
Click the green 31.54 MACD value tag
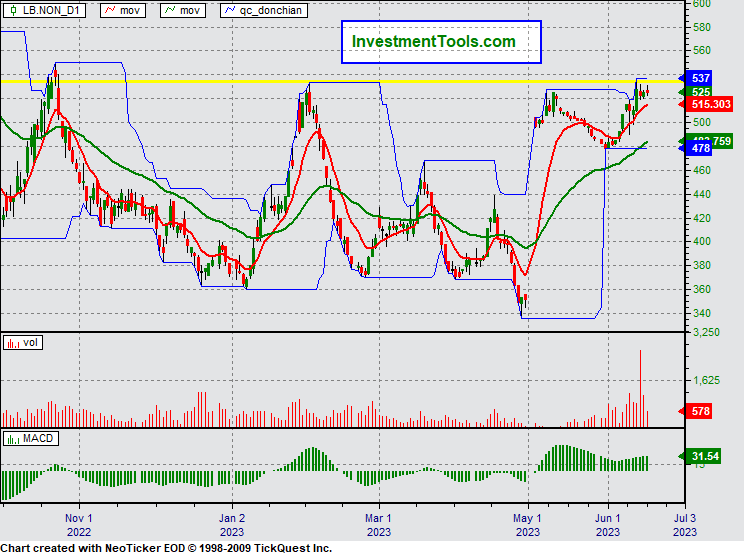[x=700, y=456]
